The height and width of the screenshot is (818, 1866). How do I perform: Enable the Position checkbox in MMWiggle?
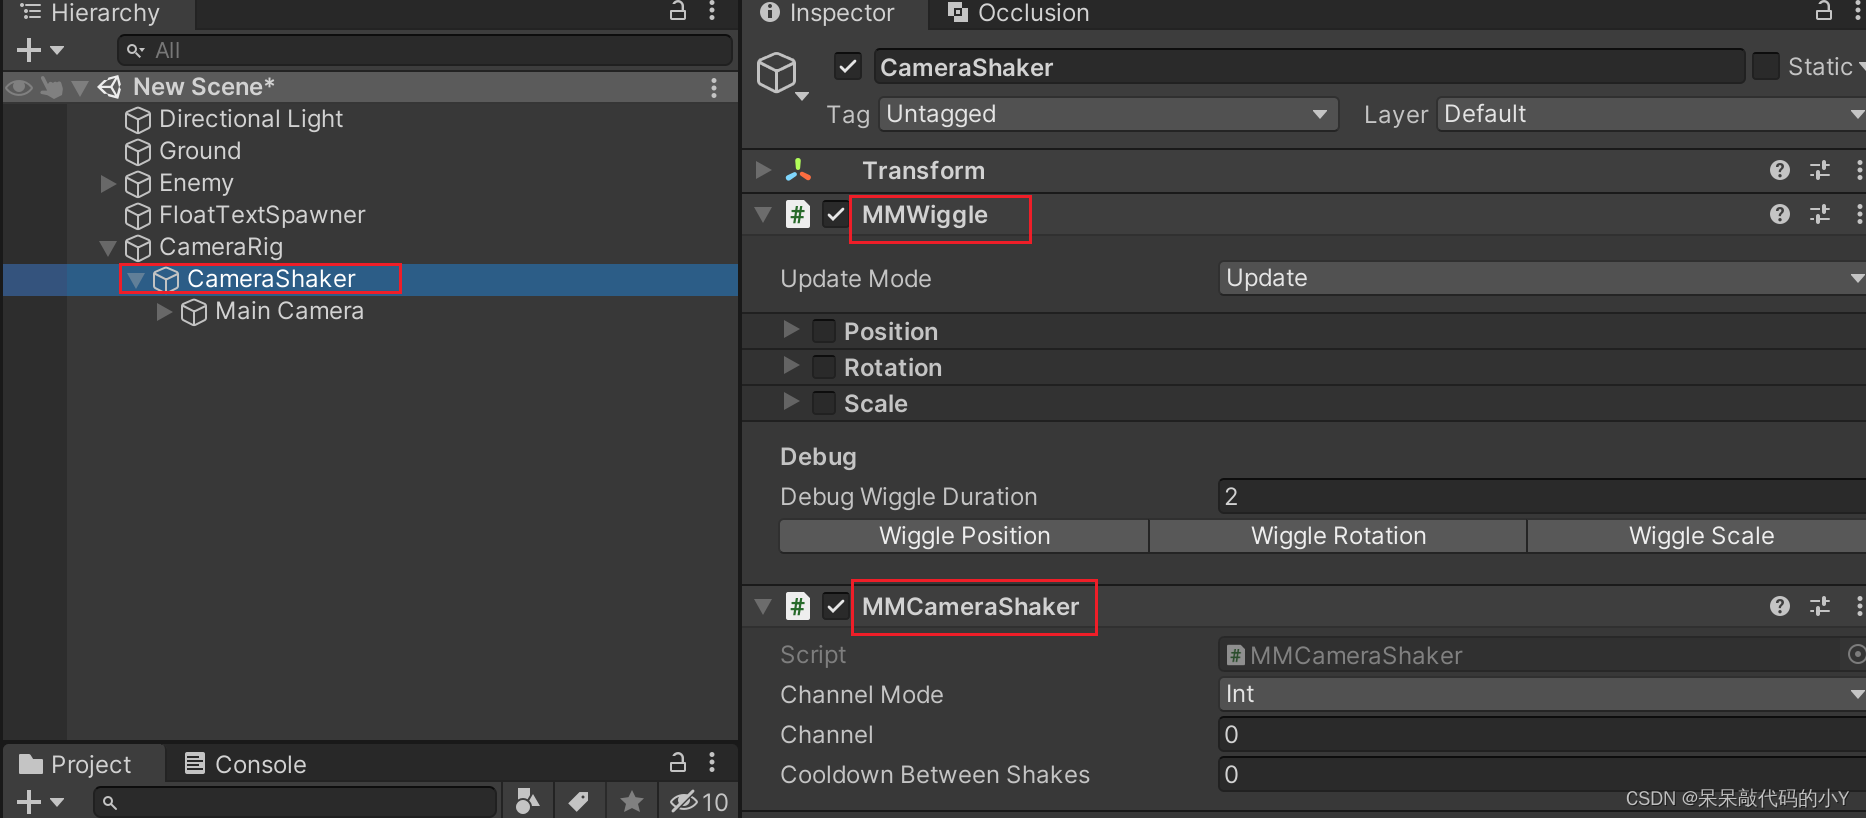[x=824, y=331]
